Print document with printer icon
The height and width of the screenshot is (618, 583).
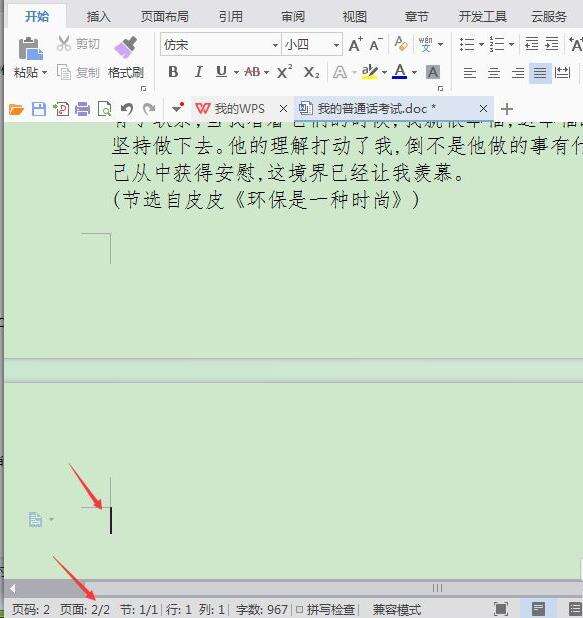coord(82,109)
